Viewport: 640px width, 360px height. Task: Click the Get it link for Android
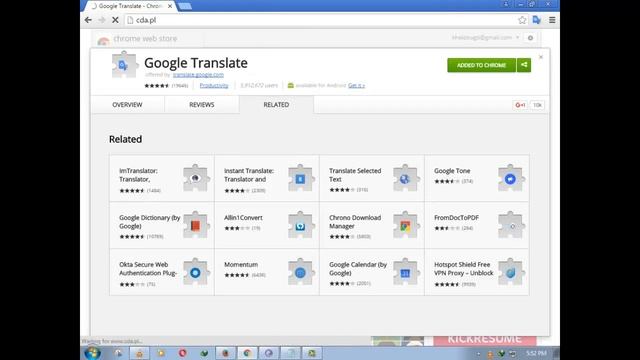pyautogui.click(x=356, y=85)
